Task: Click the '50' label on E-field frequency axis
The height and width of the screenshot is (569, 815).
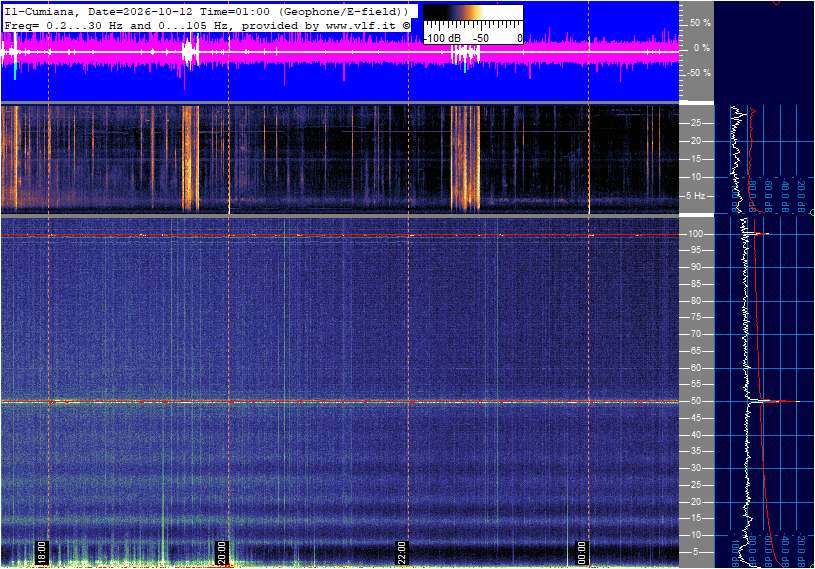Action: pyautogui.click(x=695, y=401)
